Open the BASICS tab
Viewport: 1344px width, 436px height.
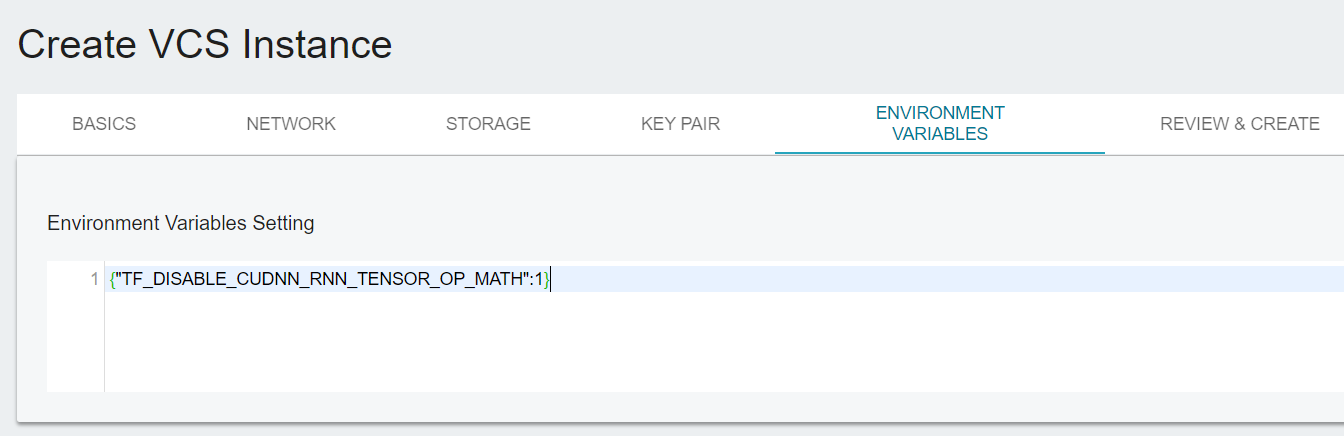[x=104, y=124]
